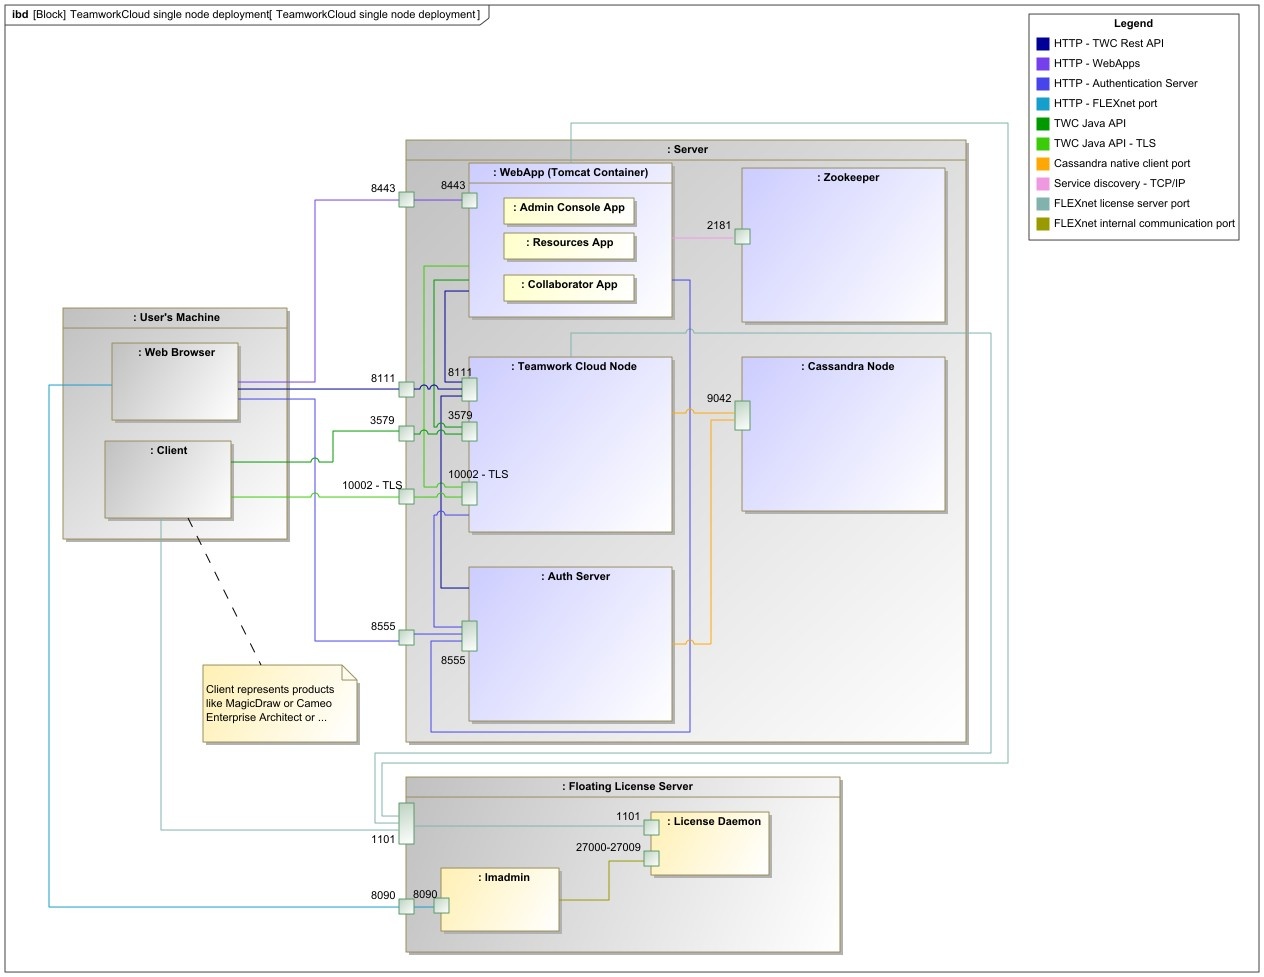Select the Resources App block
The width and height of the screenshot is (1264, 977).
pyautogui.click(x=569, y=245)
